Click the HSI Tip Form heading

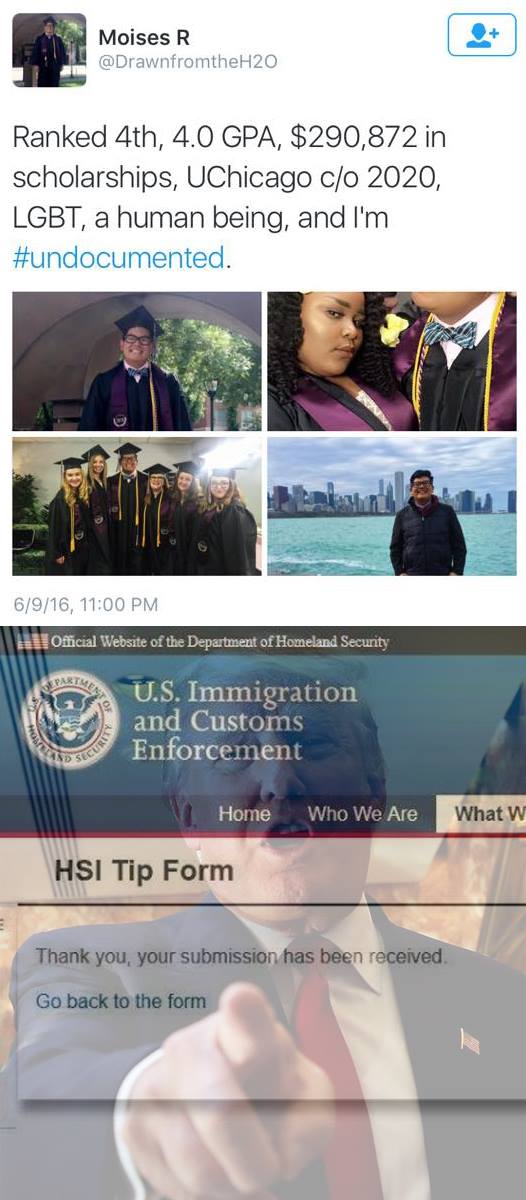(143, 871)
